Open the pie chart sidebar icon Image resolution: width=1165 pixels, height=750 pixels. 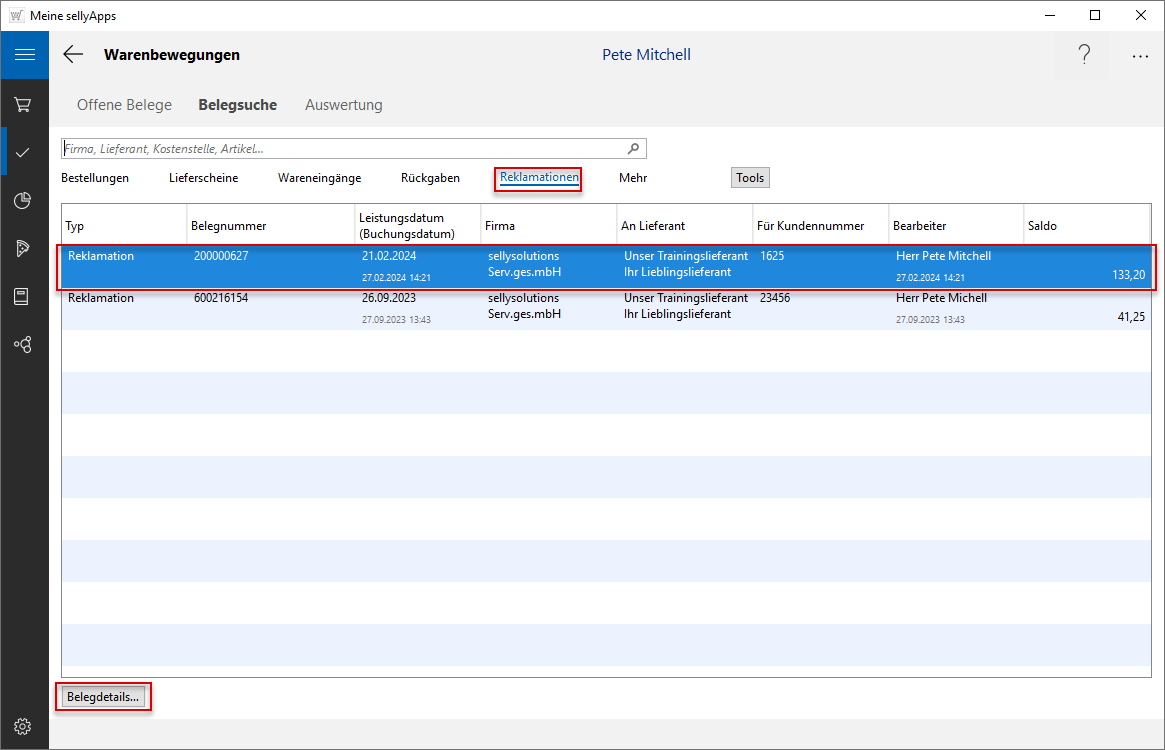tap(24, 201)
